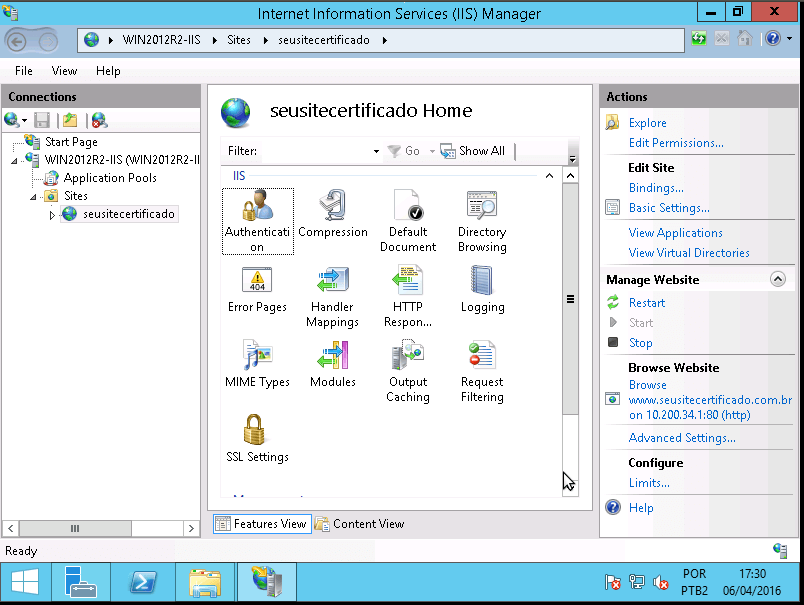Switch to Content View tab
Viewport: 804px width, 605px height.
pyautogui.click(x=360, y=524)
